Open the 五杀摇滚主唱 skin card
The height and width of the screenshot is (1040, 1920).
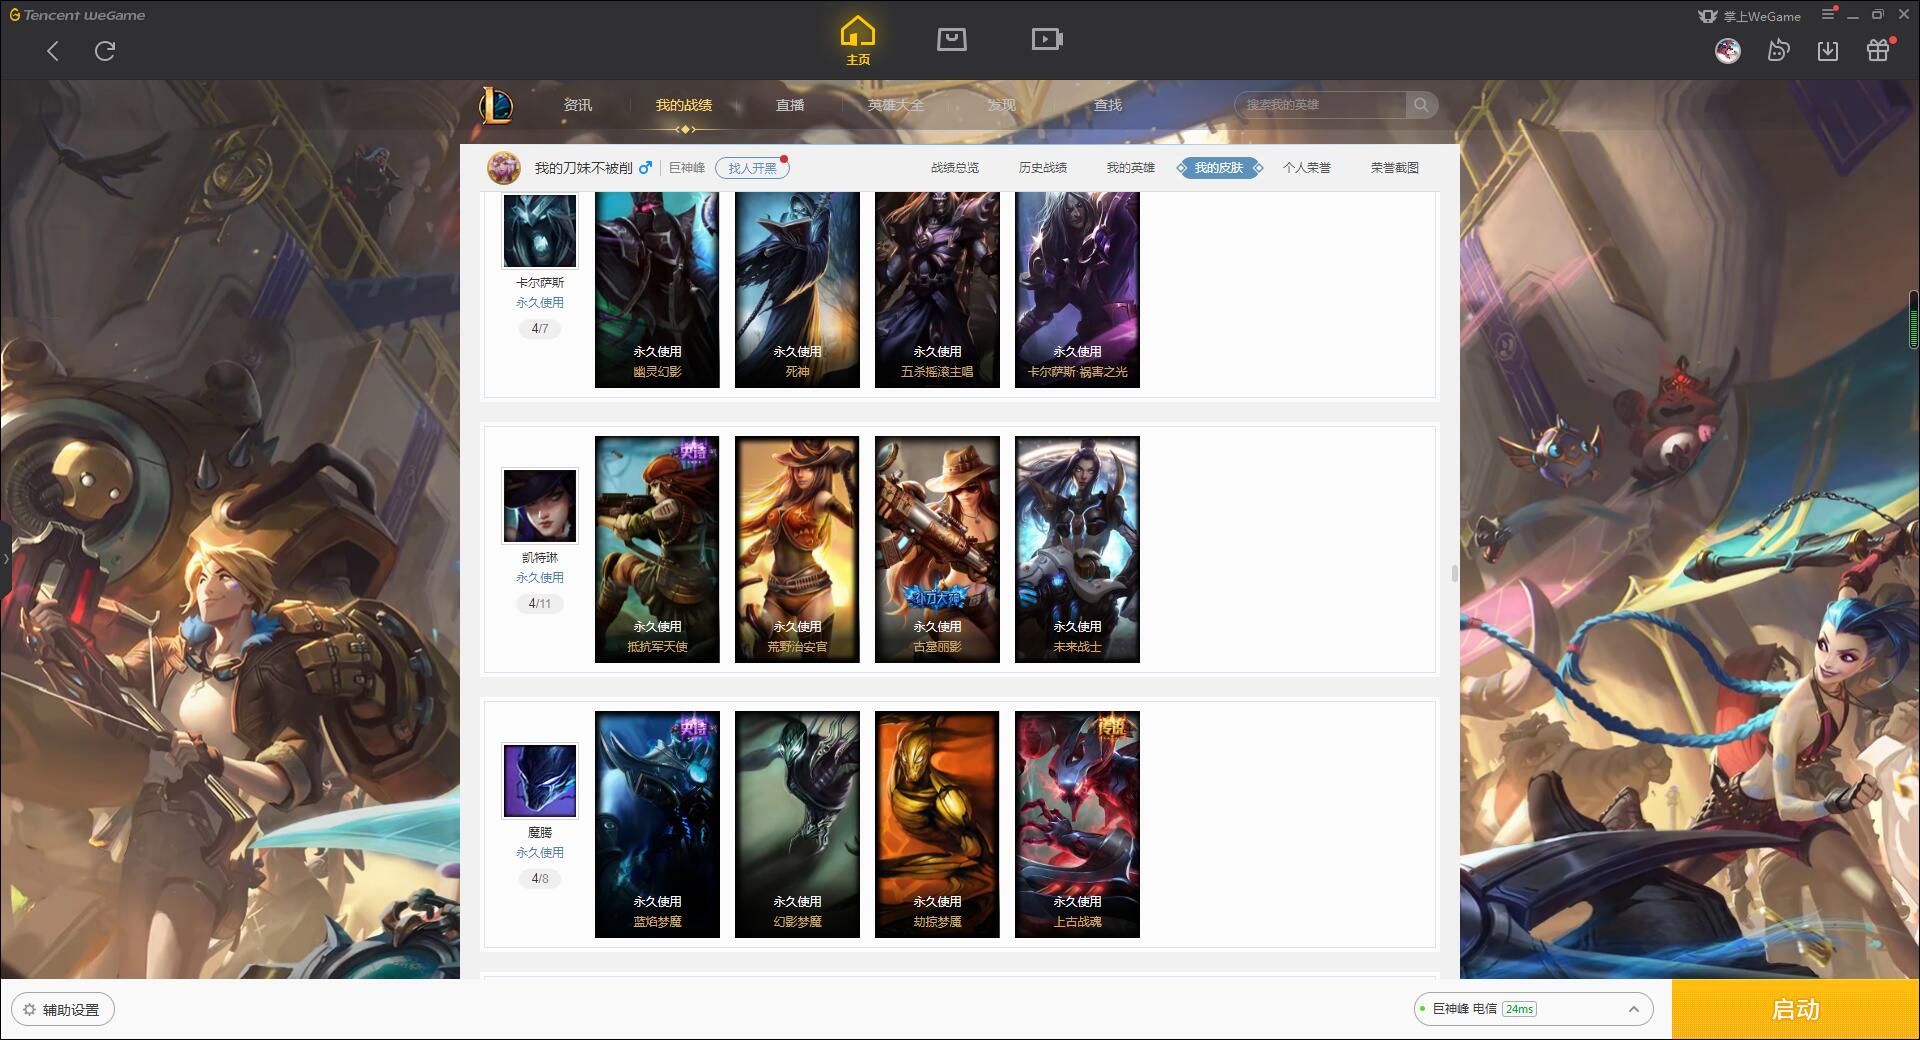click(937, 290)
